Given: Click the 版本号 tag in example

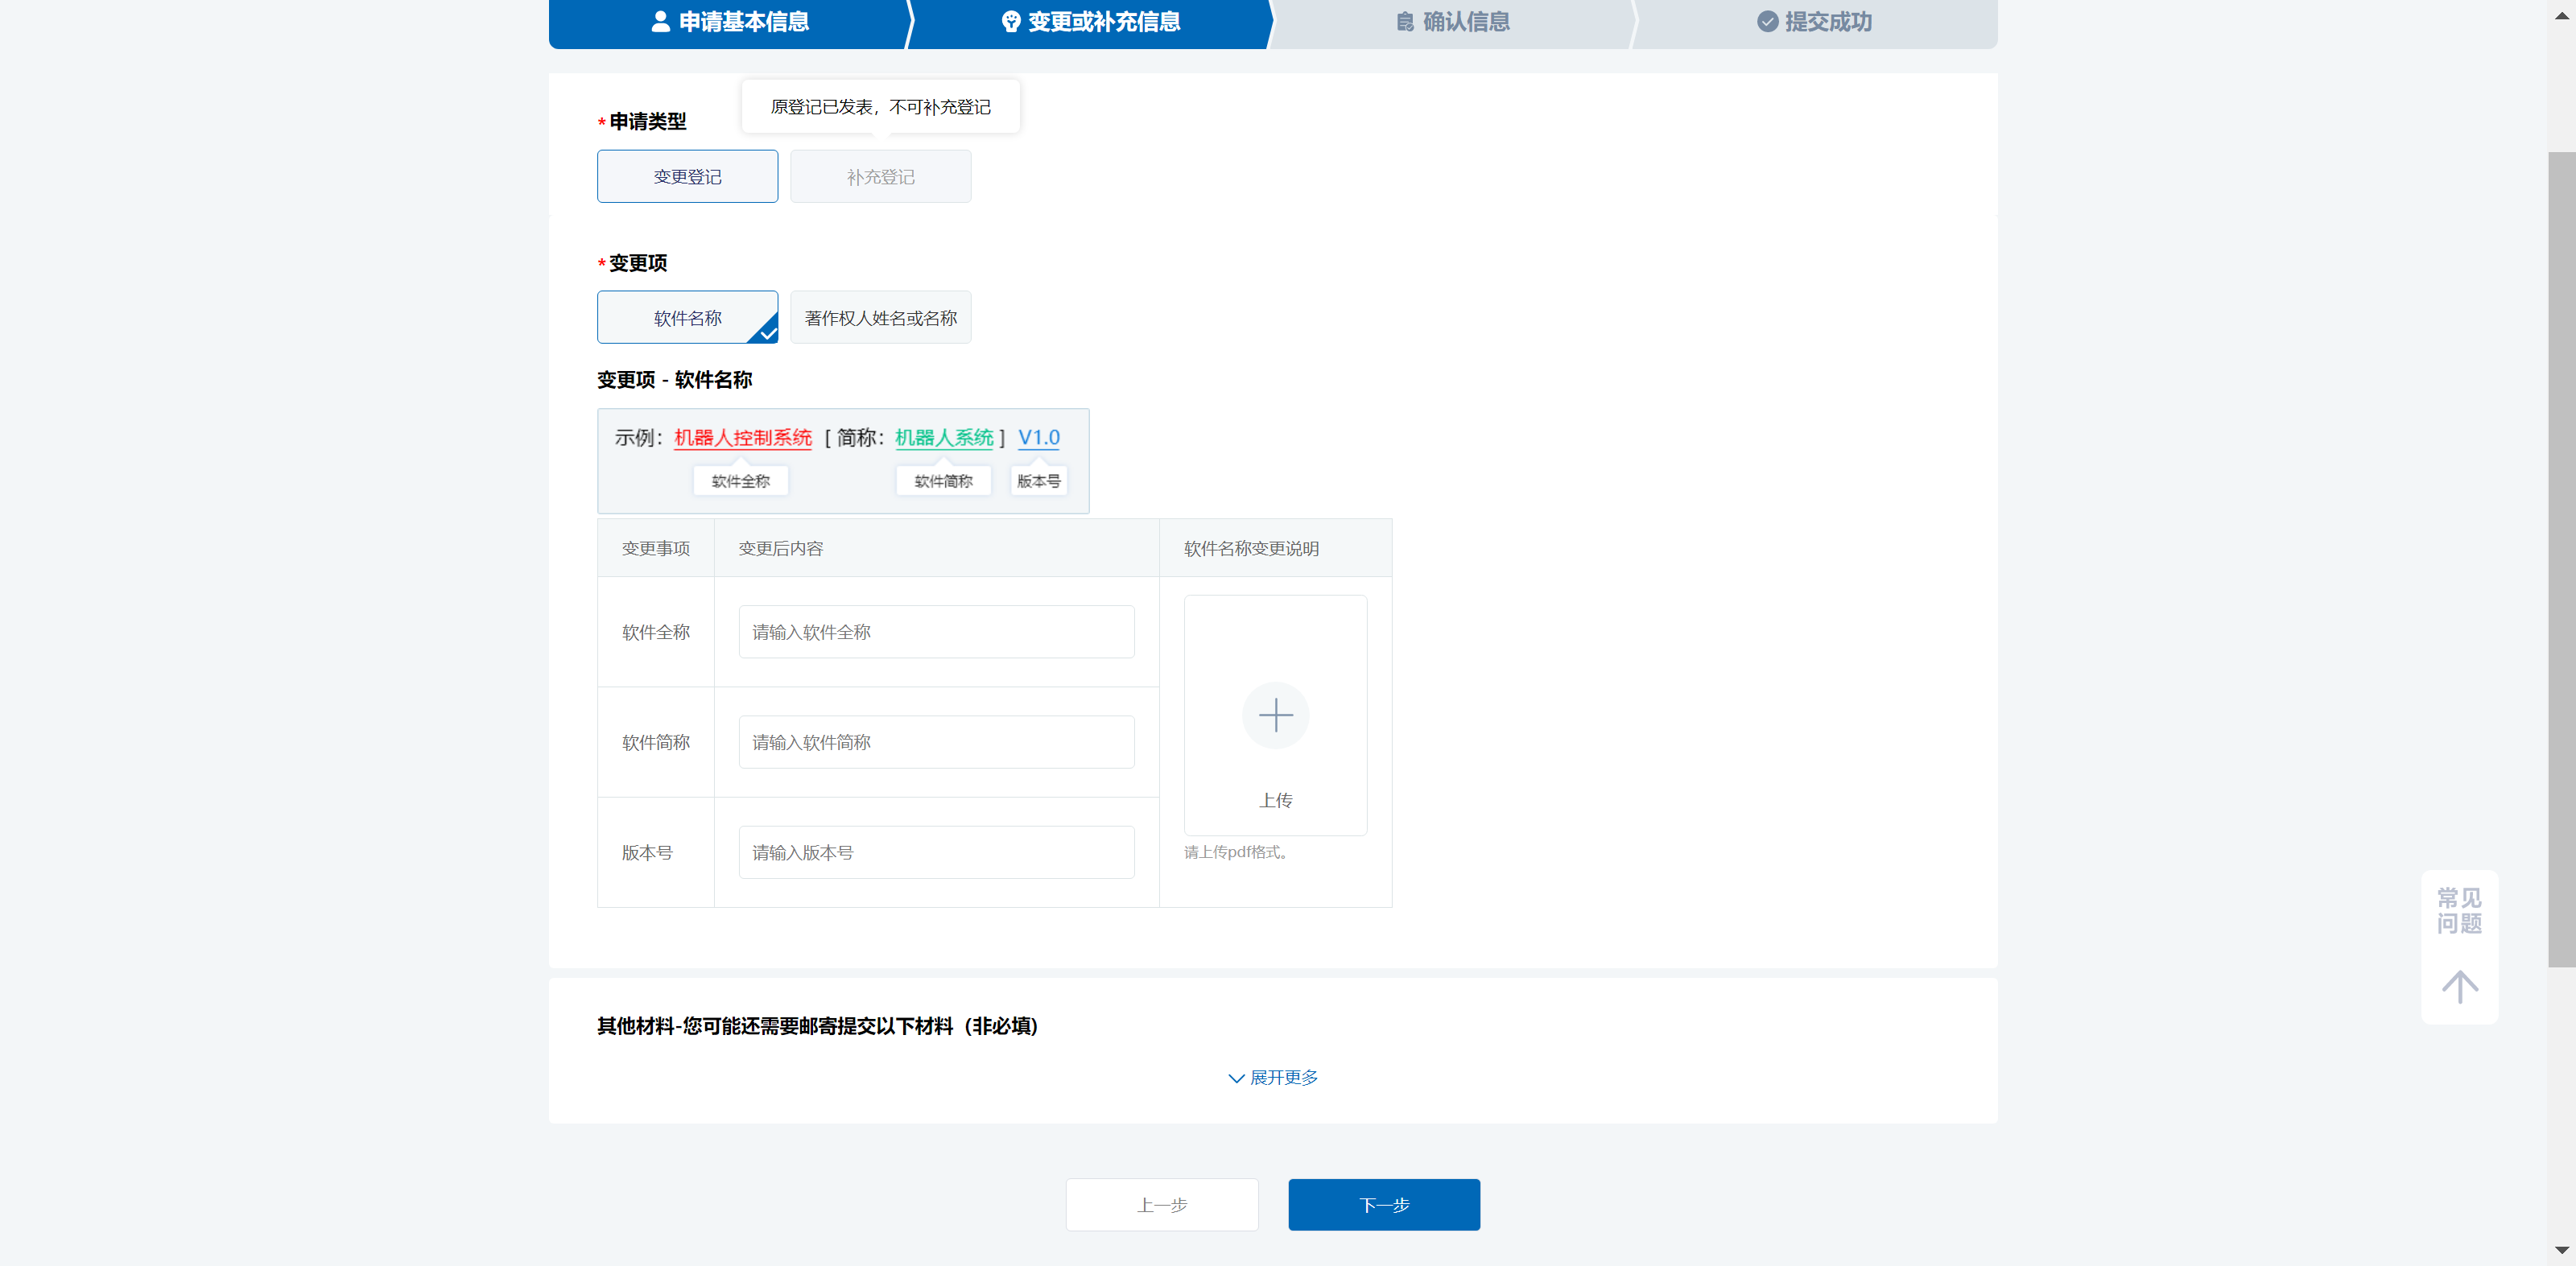Looking at the screenshot, I should (1039, 481).
